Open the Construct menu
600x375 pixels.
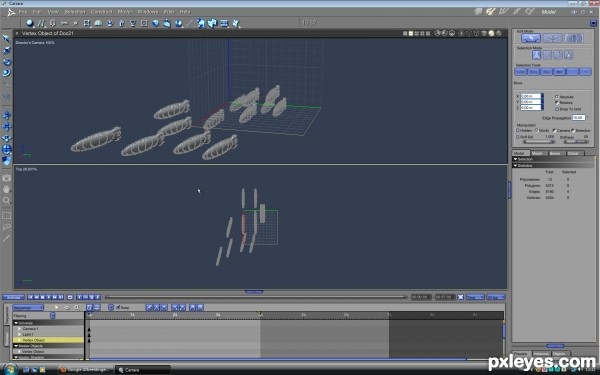coord(101,12)
